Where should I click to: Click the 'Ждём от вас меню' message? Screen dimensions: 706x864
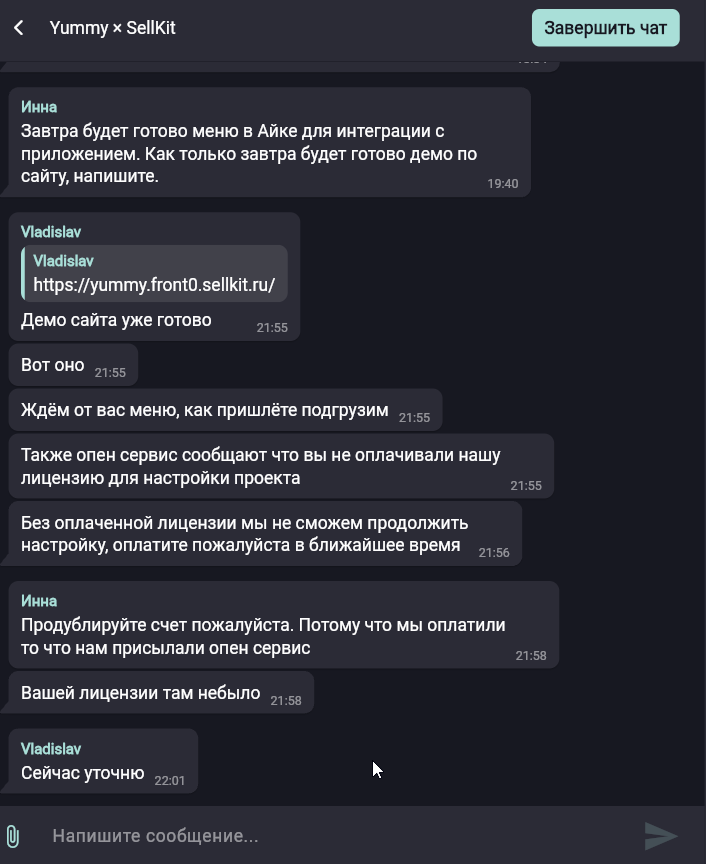tap(204, 410)
